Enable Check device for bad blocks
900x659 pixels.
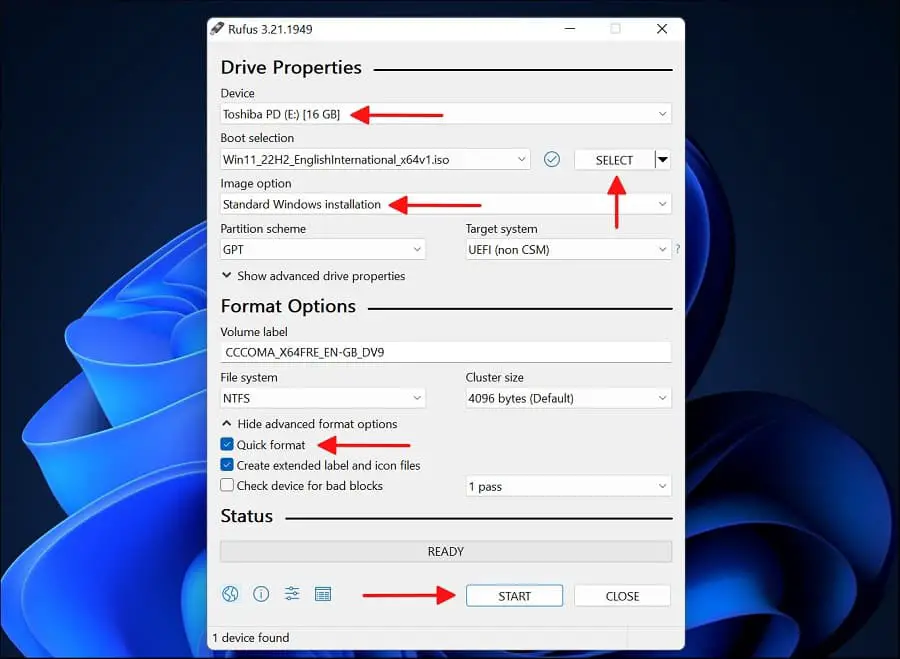pos(227,485)
